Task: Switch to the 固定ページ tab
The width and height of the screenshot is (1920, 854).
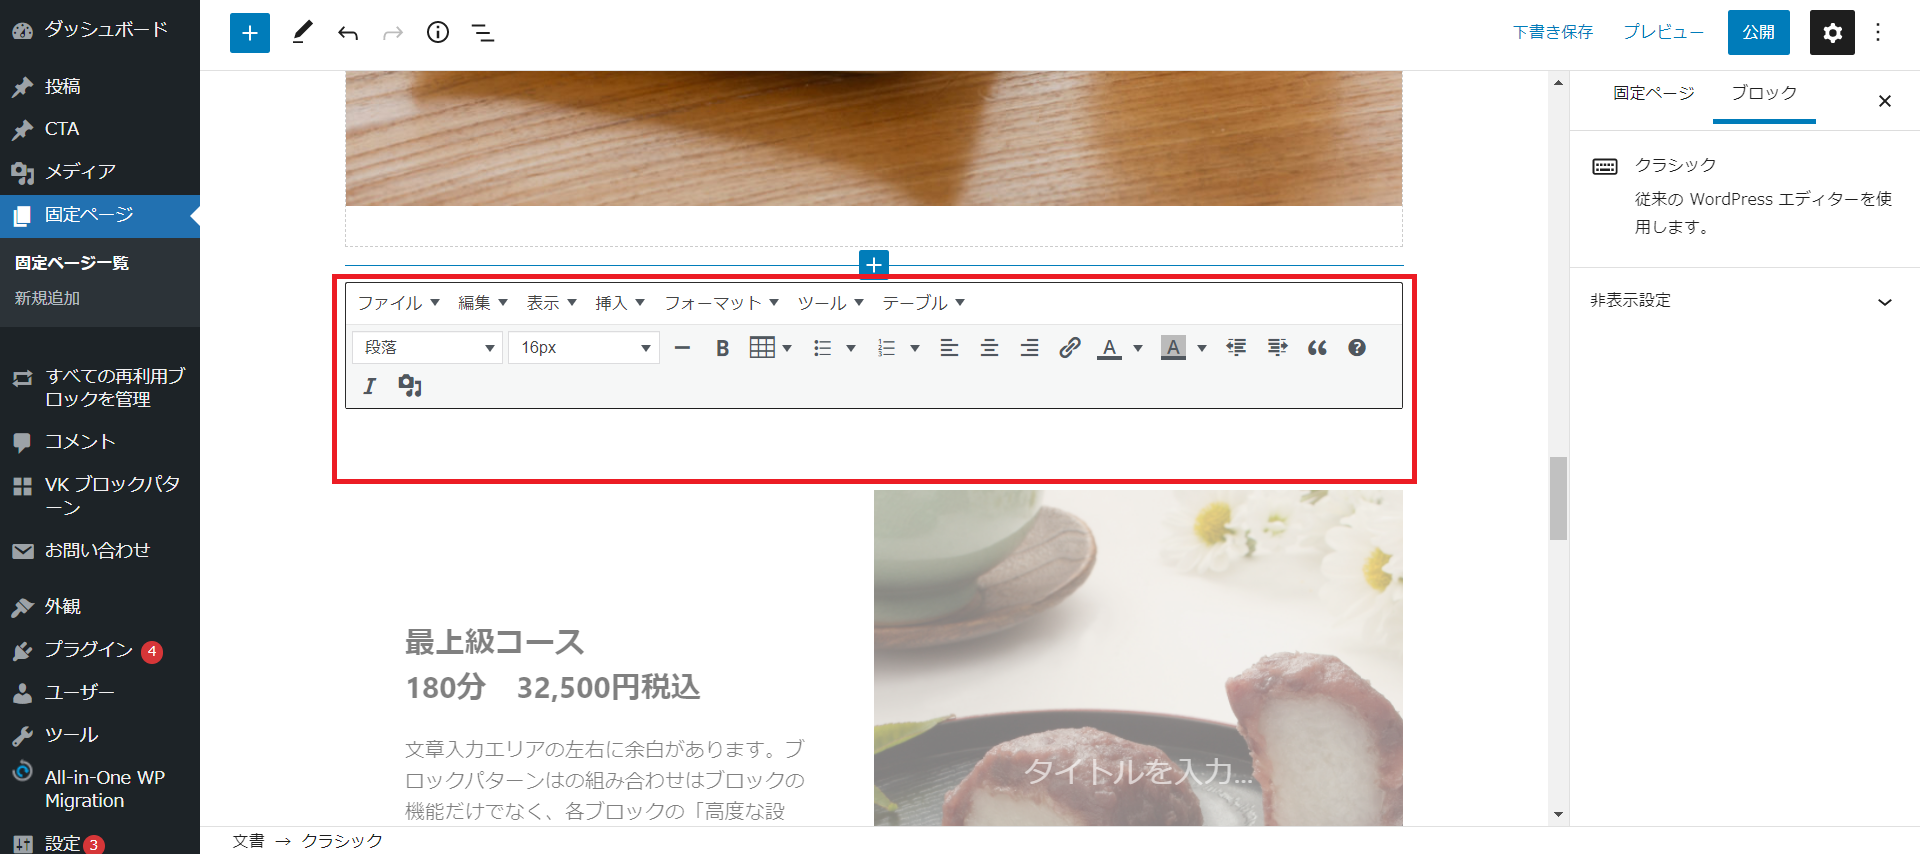Action: [1653, 93]
